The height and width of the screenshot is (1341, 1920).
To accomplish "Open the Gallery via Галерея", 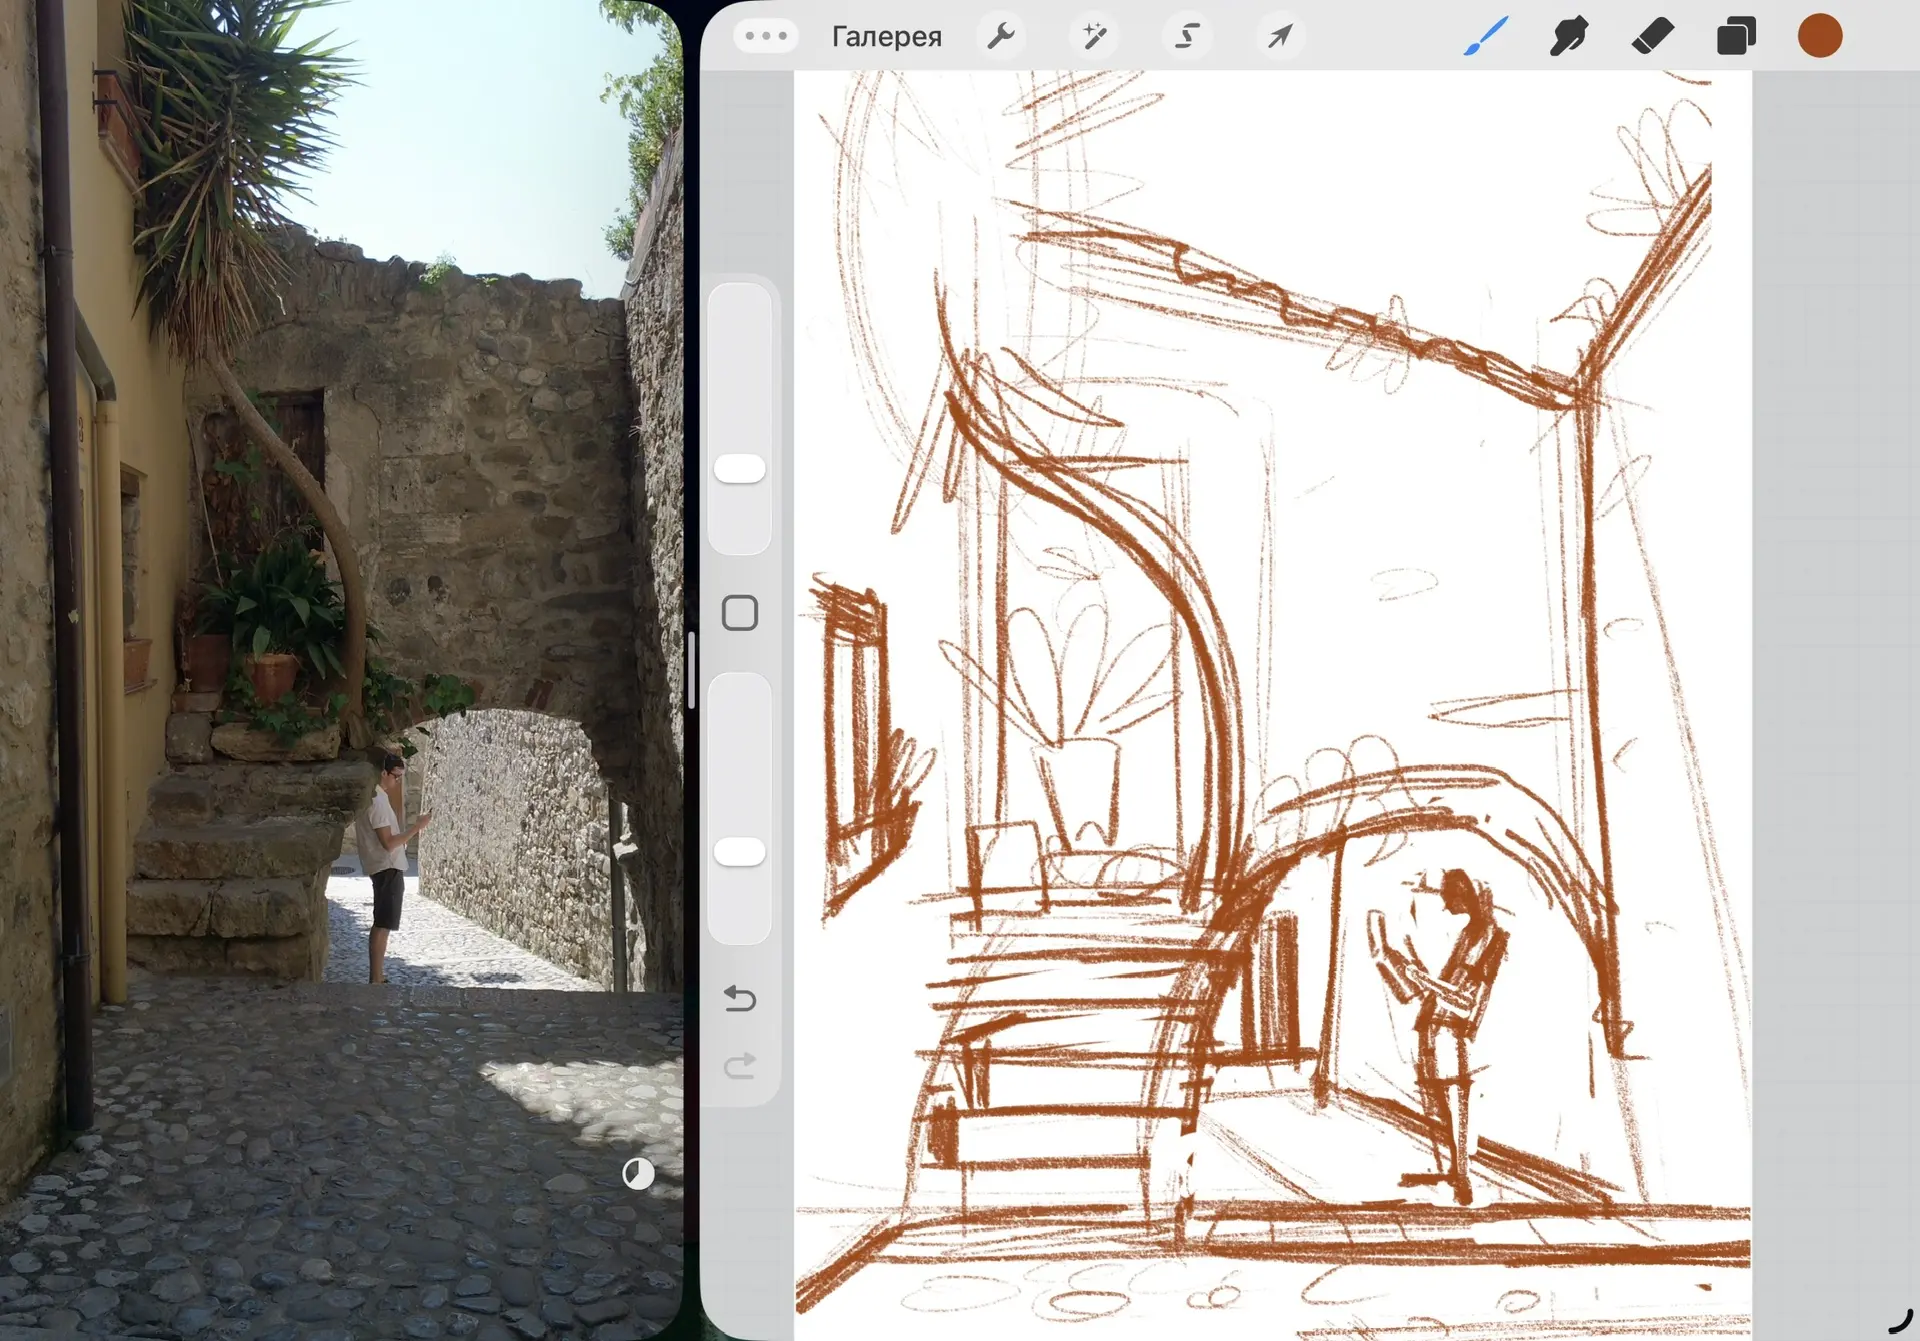I will pos(886,37).
